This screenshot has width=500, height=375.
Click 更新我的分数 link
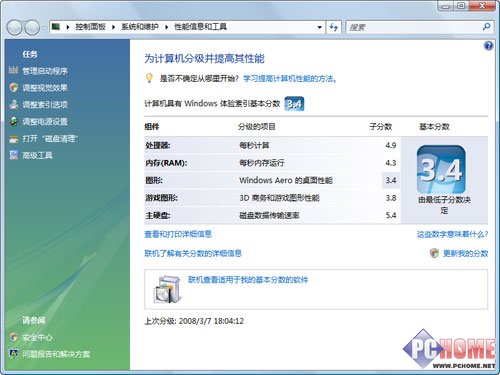pos(466,253)
